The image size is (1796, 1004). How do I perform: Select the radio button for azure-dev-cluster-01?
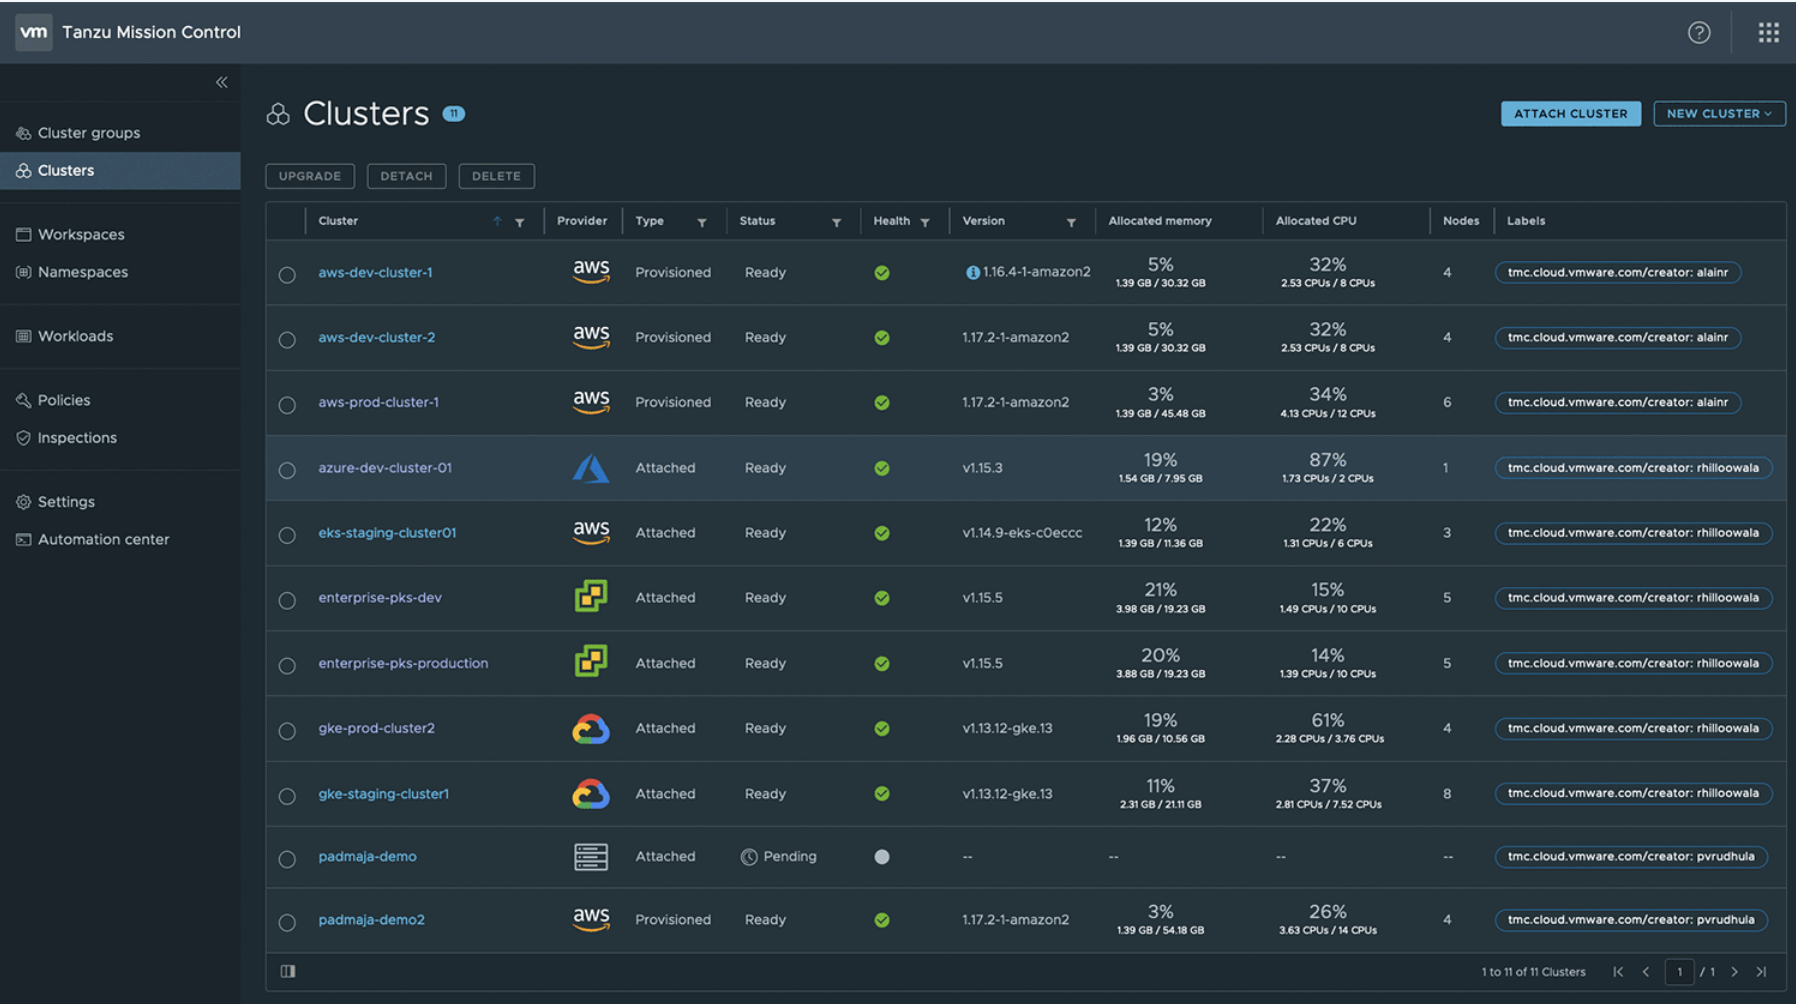tap(287, 467)
